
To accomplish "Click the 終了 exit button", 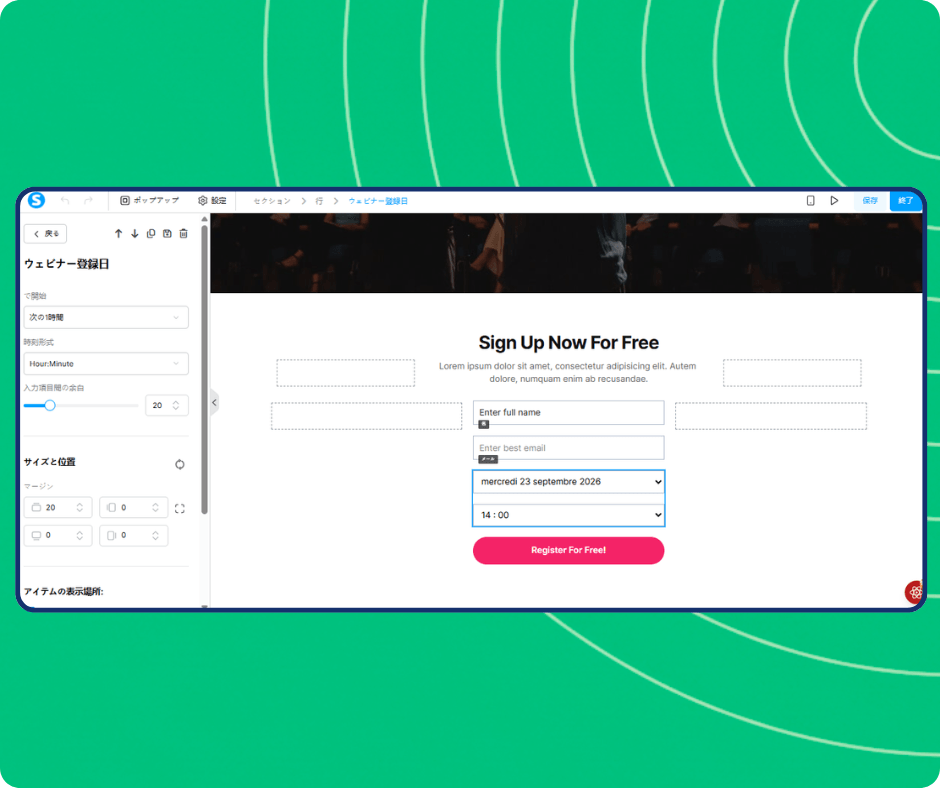I will click(x=906, y=201).
